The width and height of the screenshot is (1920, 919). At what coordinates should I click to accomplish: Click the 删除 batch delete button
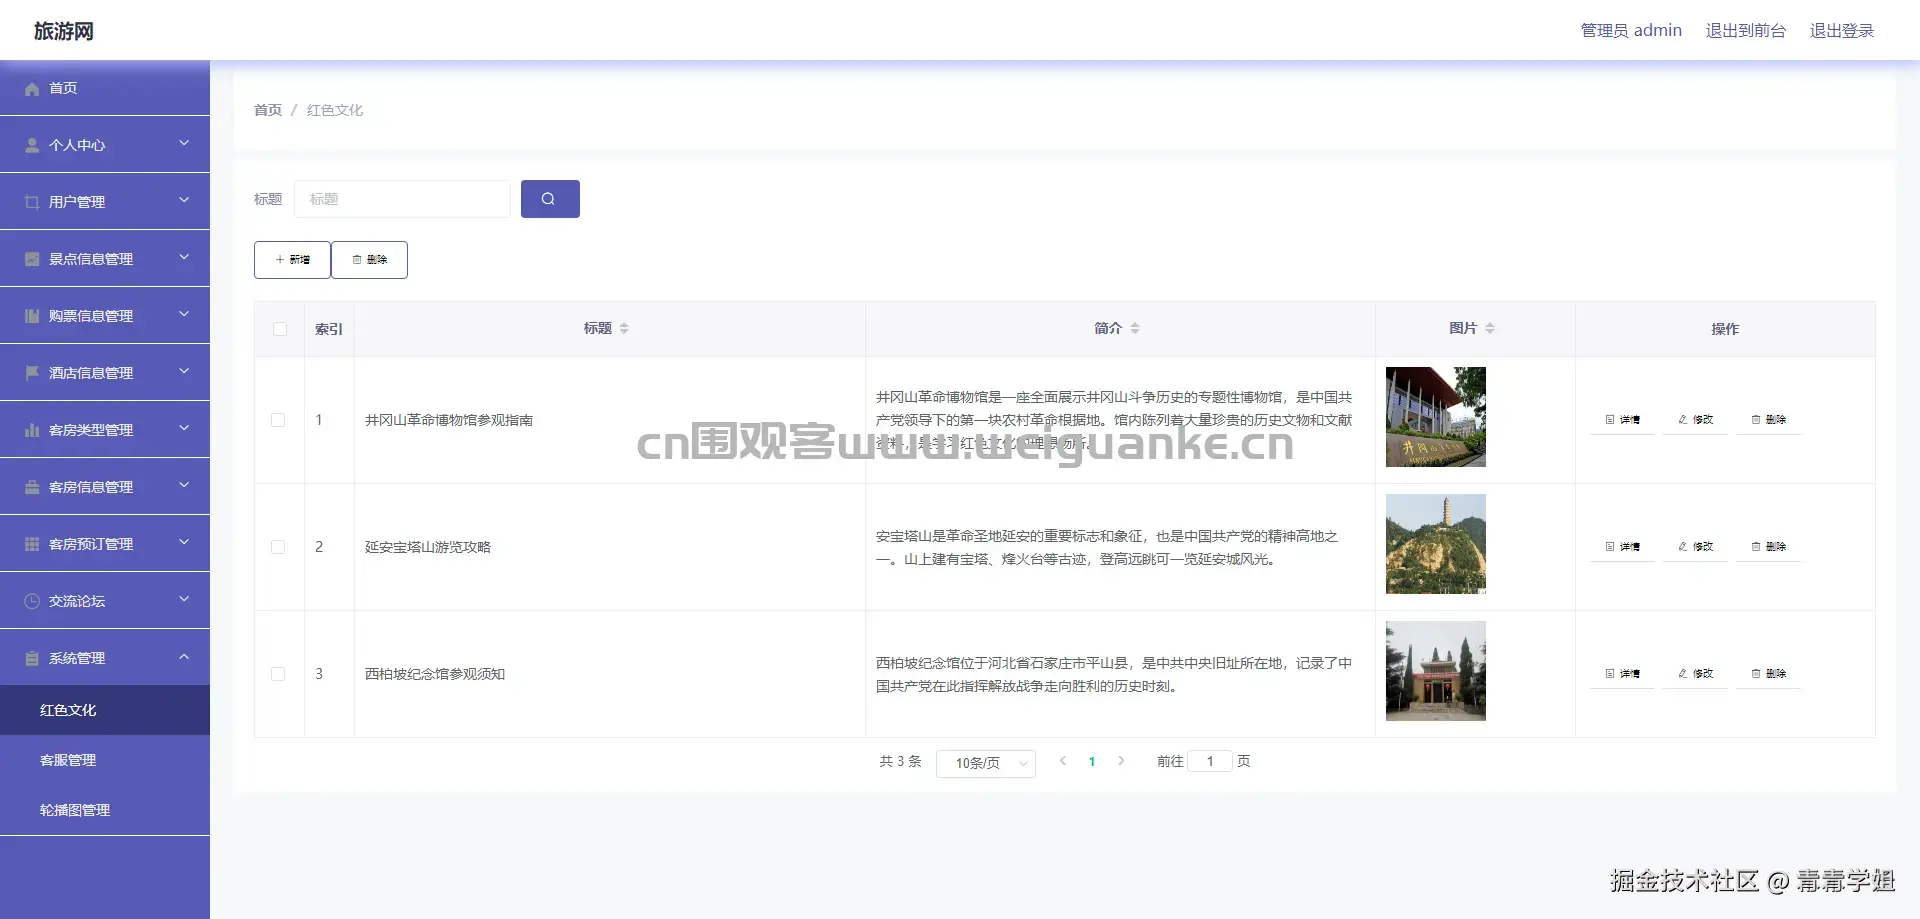pos(369,260)
